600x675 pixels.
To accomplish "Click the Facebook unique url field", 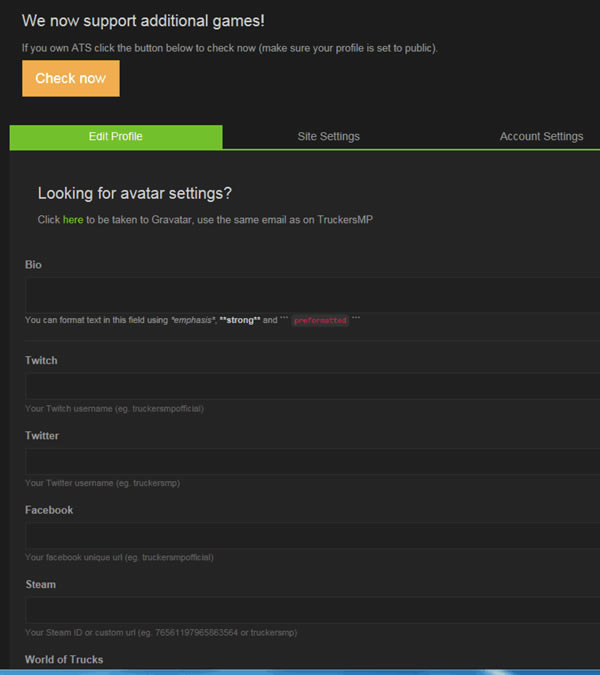I will coord(312,536).
